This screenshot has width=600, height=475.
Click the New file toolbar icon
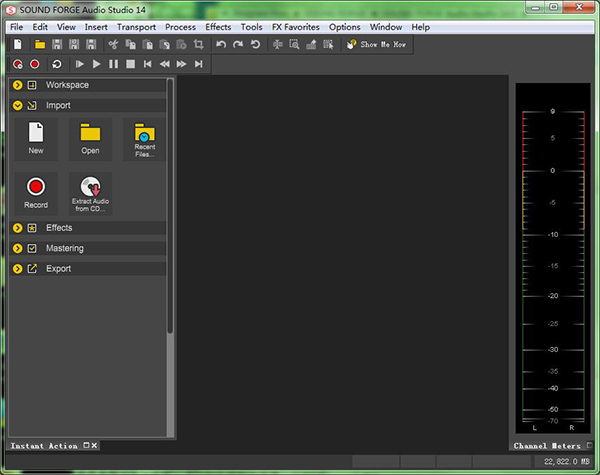18,44
